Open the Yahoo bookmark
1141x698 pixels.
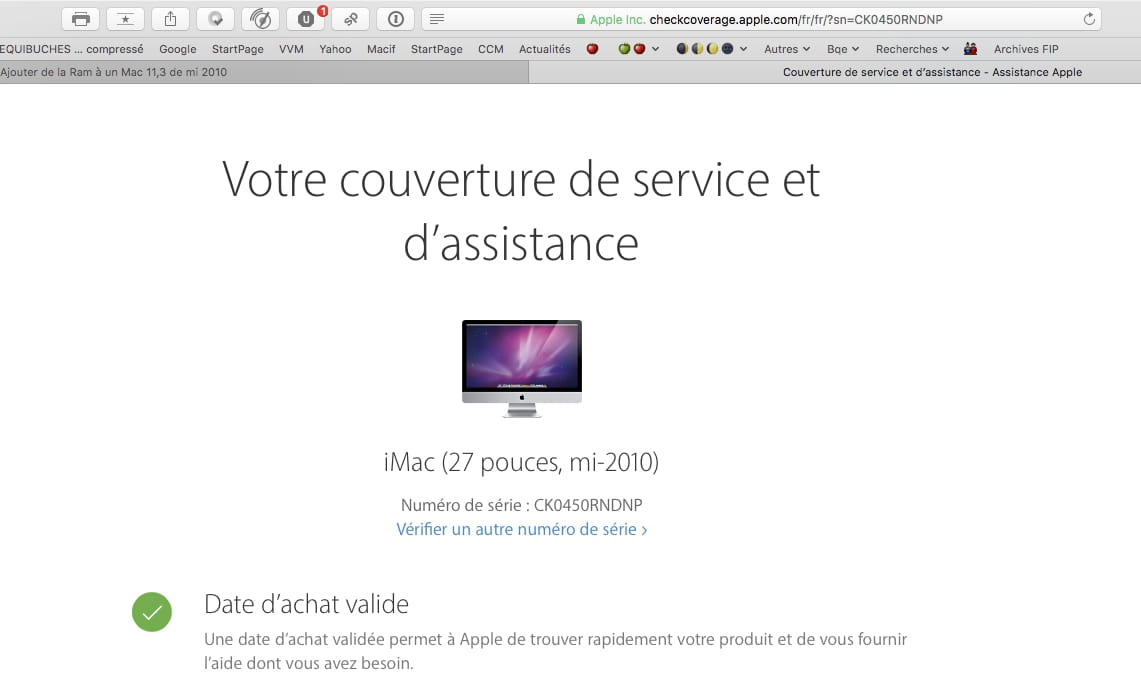(x=335, y=49)
